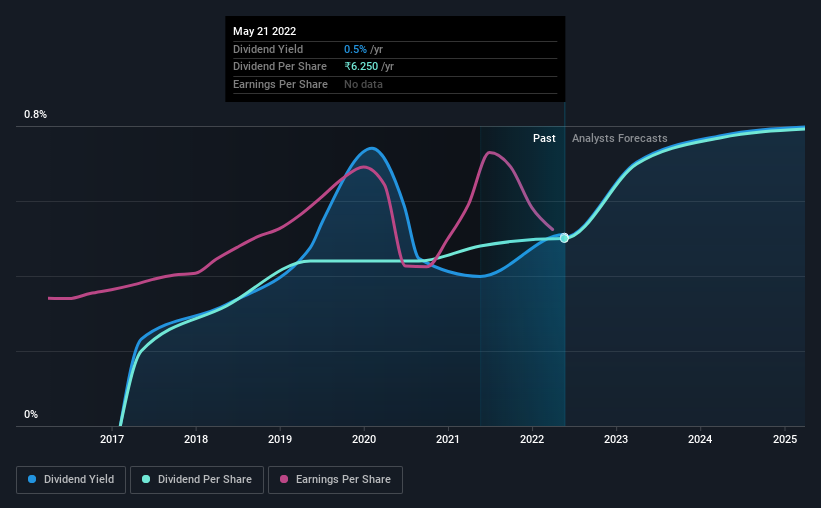Viewport: 821px width, 508px height.
Task: Click the tooltip Earnings Per Share row label
Action: pos(280,84)
